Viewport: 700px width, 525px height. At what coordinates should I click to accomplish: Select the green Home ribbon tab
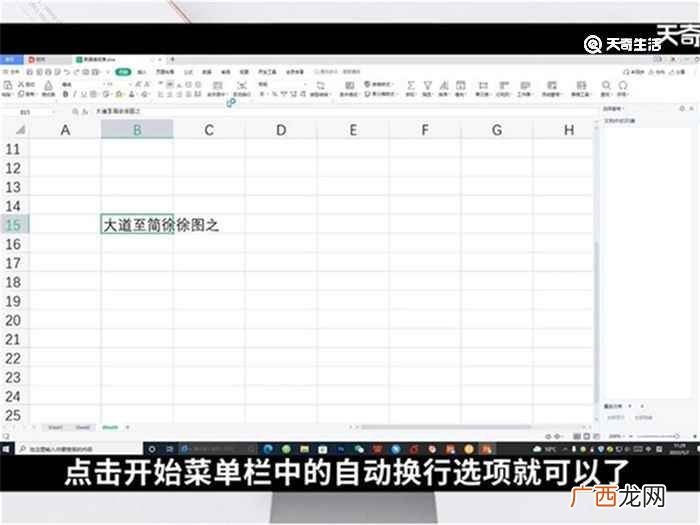123,72
